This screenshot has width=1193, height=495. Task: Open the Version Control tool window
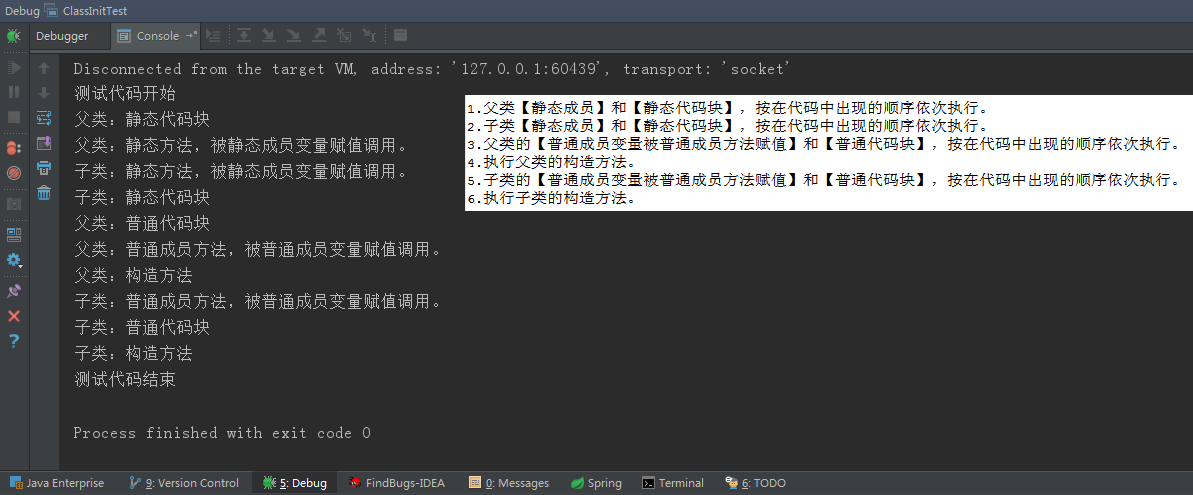[184, 483]
